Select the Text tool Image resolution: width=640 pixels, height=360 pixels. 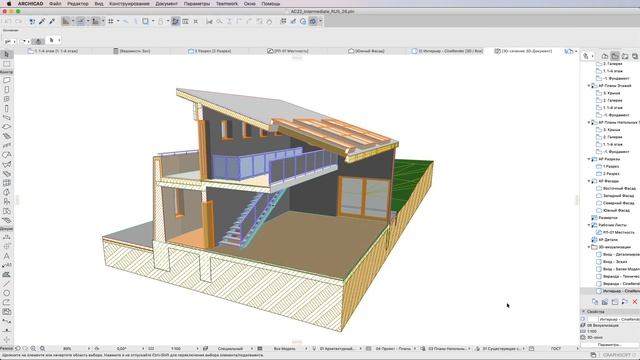[7, 256]
